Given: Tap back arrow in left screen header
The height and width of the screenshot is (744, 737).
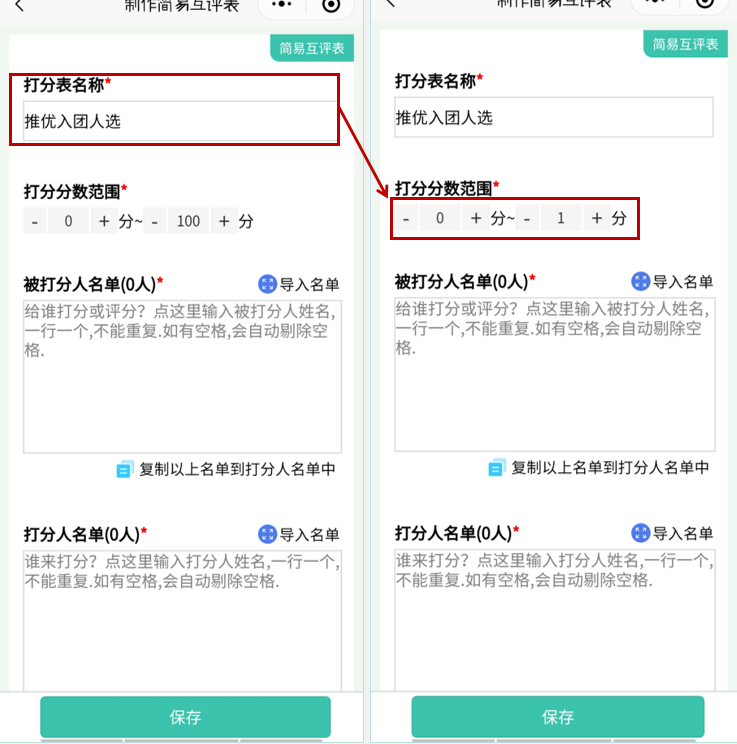Looking at the screenshot, I should pyautogui.click(x=19, y=6).
